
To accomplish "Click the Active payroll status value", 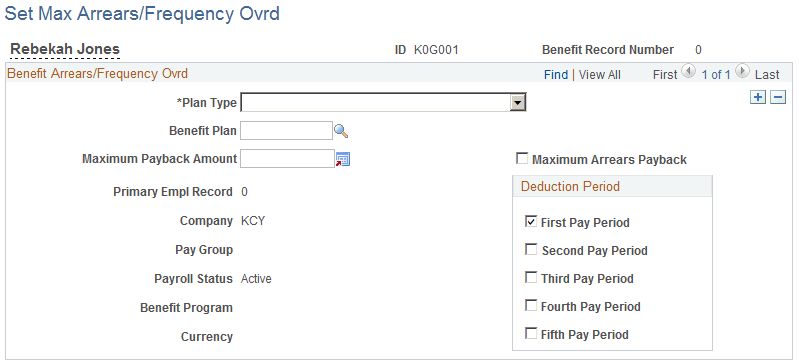I will click(x=256, y=279).
